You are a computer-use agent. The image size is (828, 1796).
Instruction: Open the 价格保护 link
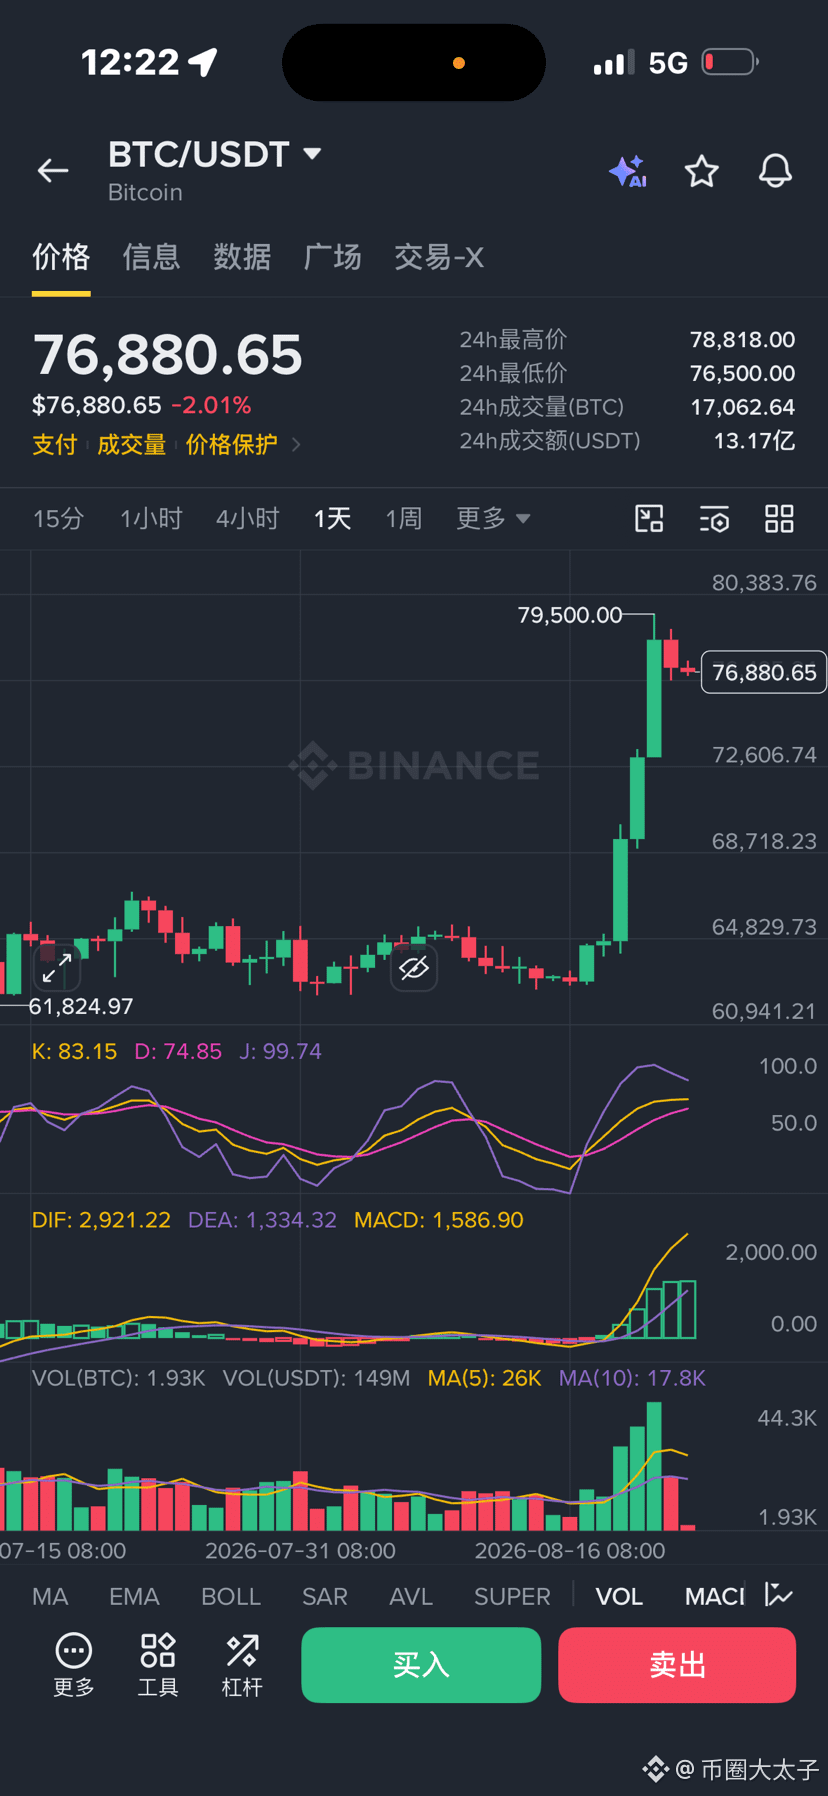(231, 444)
